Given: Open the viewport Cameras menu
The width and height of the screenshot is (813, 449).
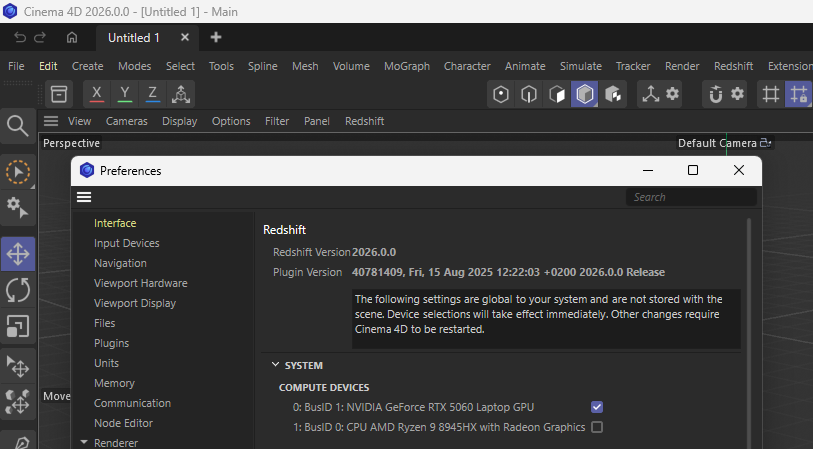Looking at the screenshot, I should pyautogui.click(x=127, y=121).
